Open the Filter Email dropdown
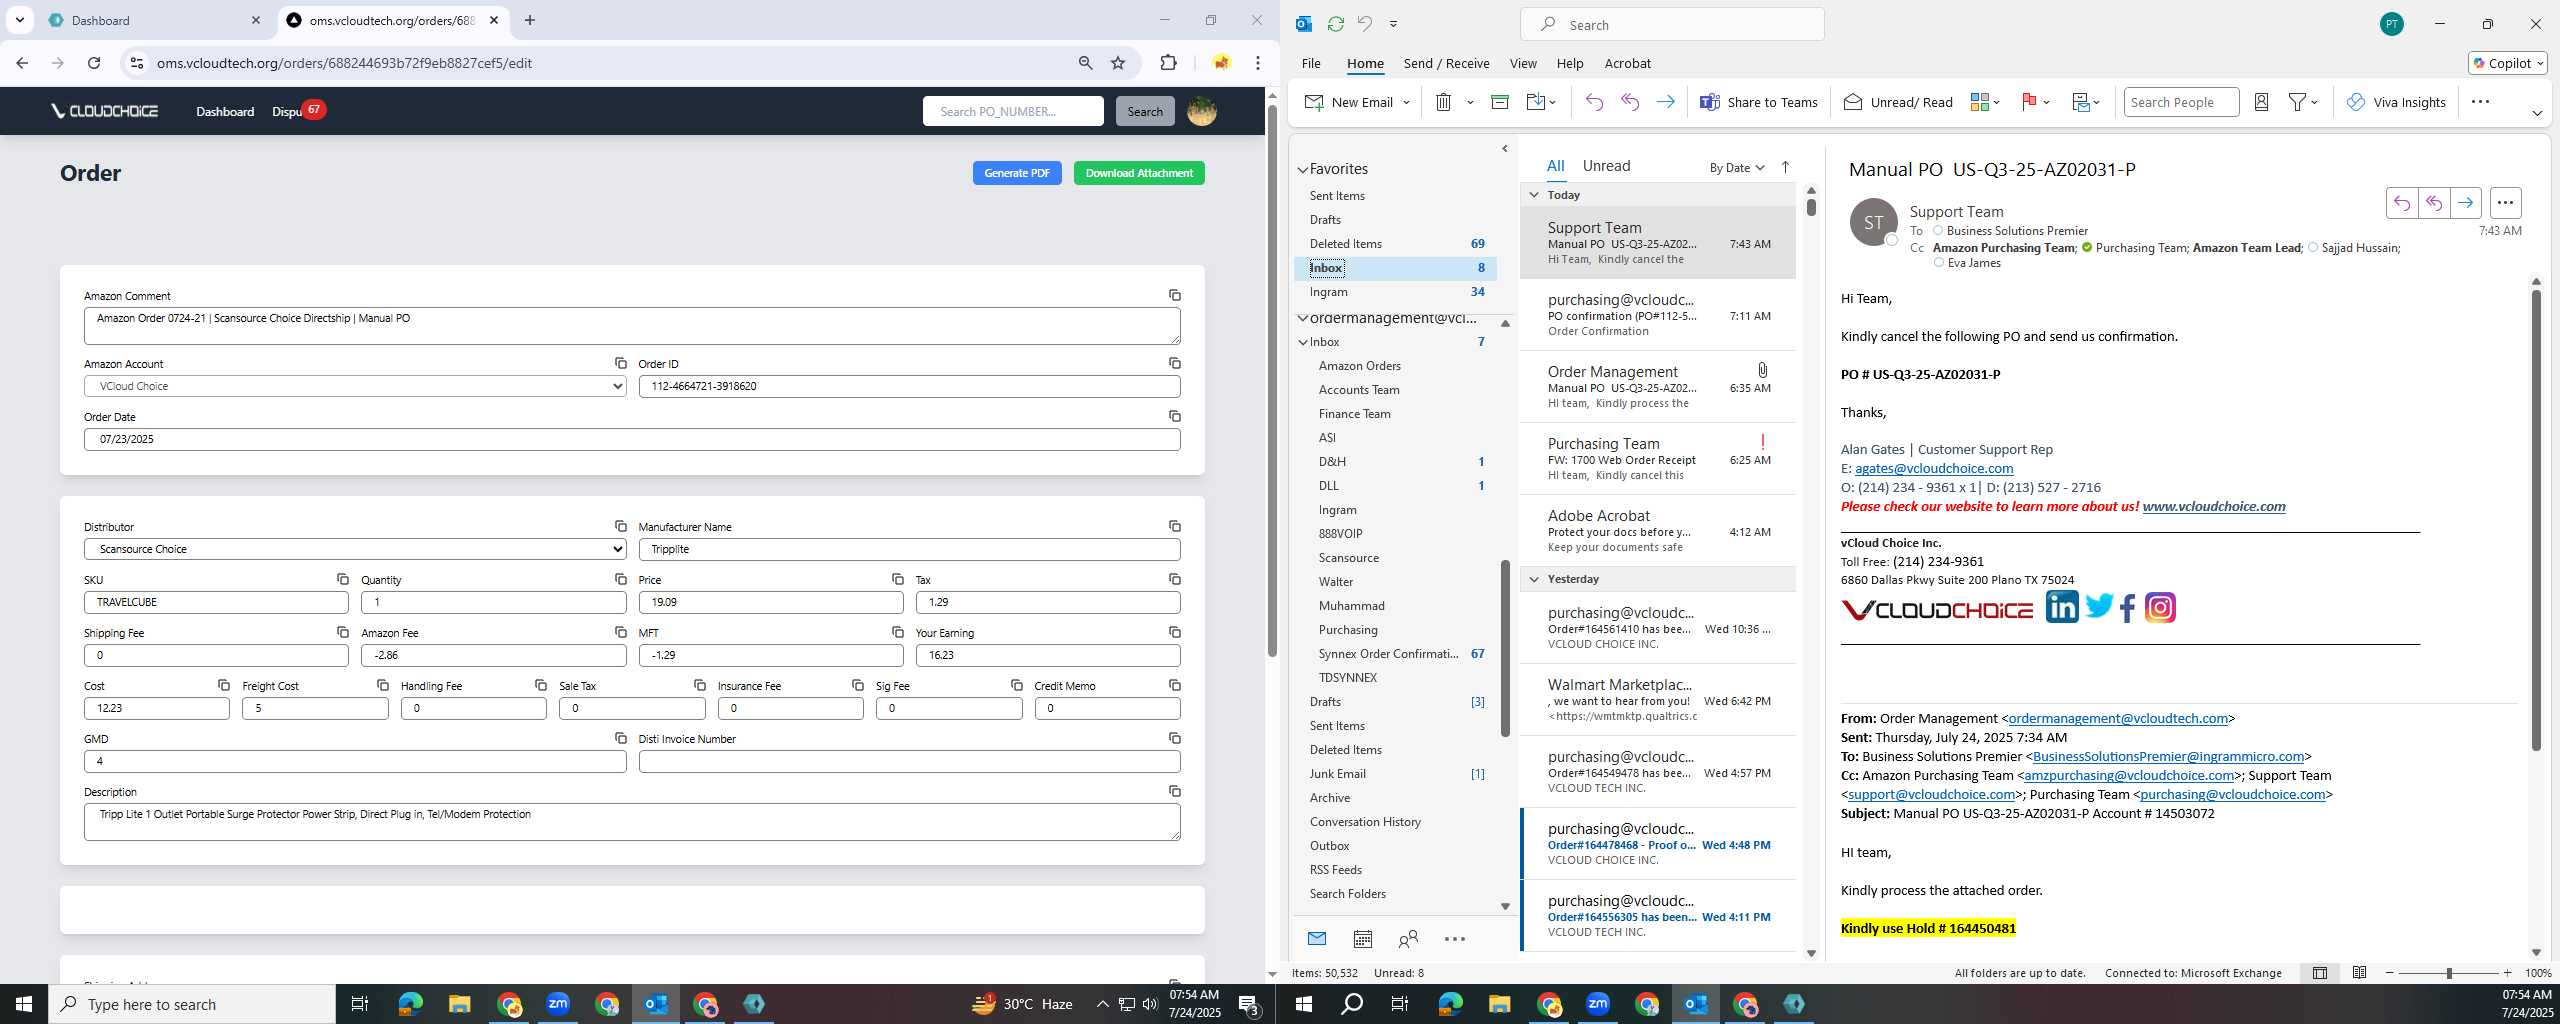Image resolution: width=2560 pixels, height=1024 pixels. 2303,102
